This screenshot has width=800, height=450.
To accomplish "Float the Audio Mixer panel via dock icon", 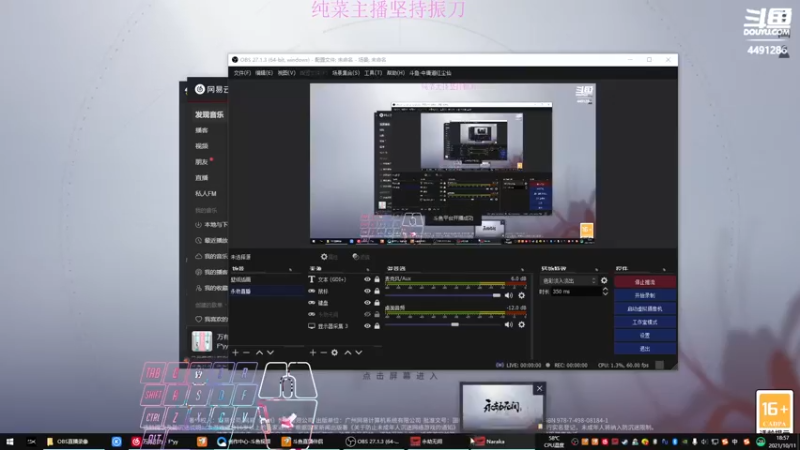I will click(x=522, y=269).
